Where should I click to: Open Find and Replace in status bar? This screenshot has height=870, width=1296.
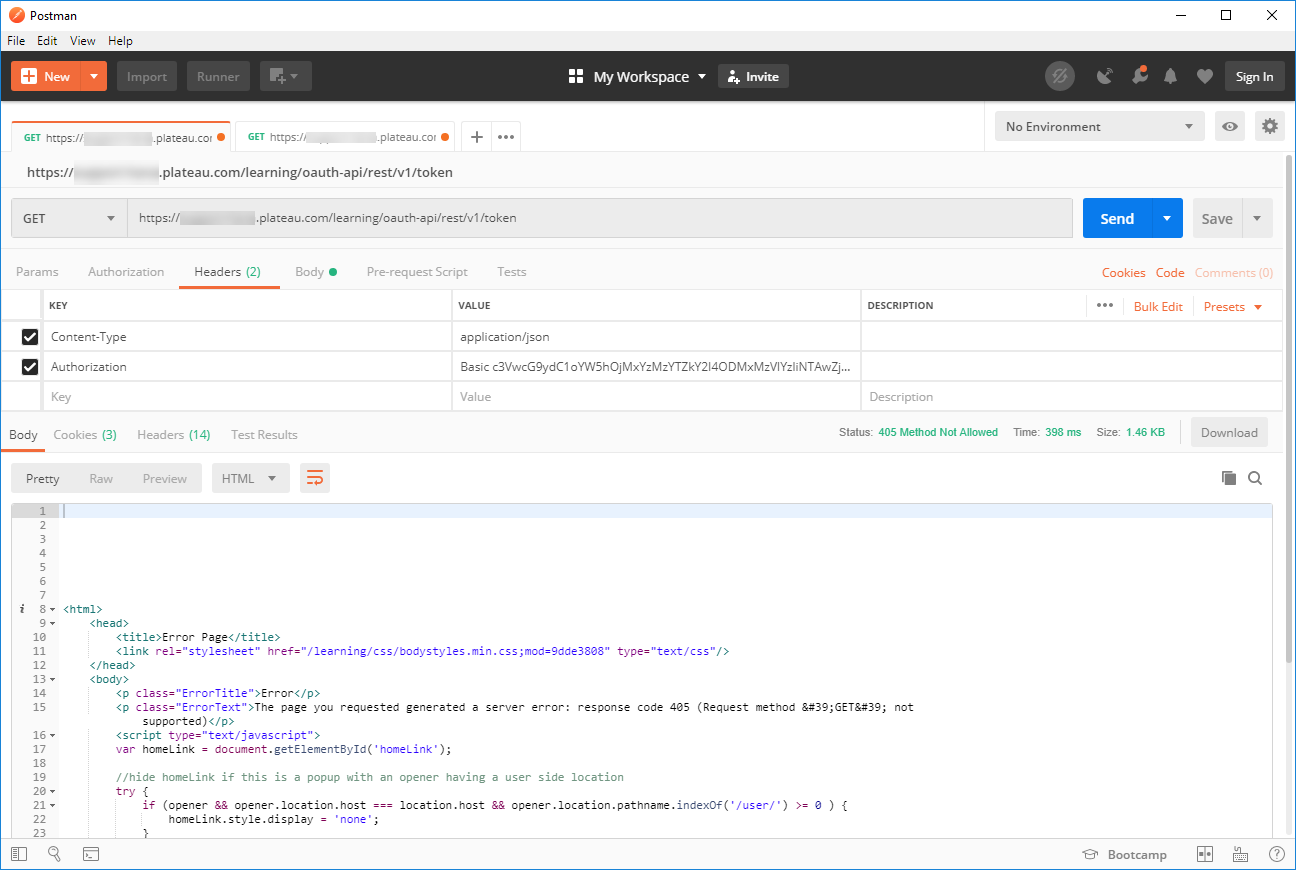[54, 854]
